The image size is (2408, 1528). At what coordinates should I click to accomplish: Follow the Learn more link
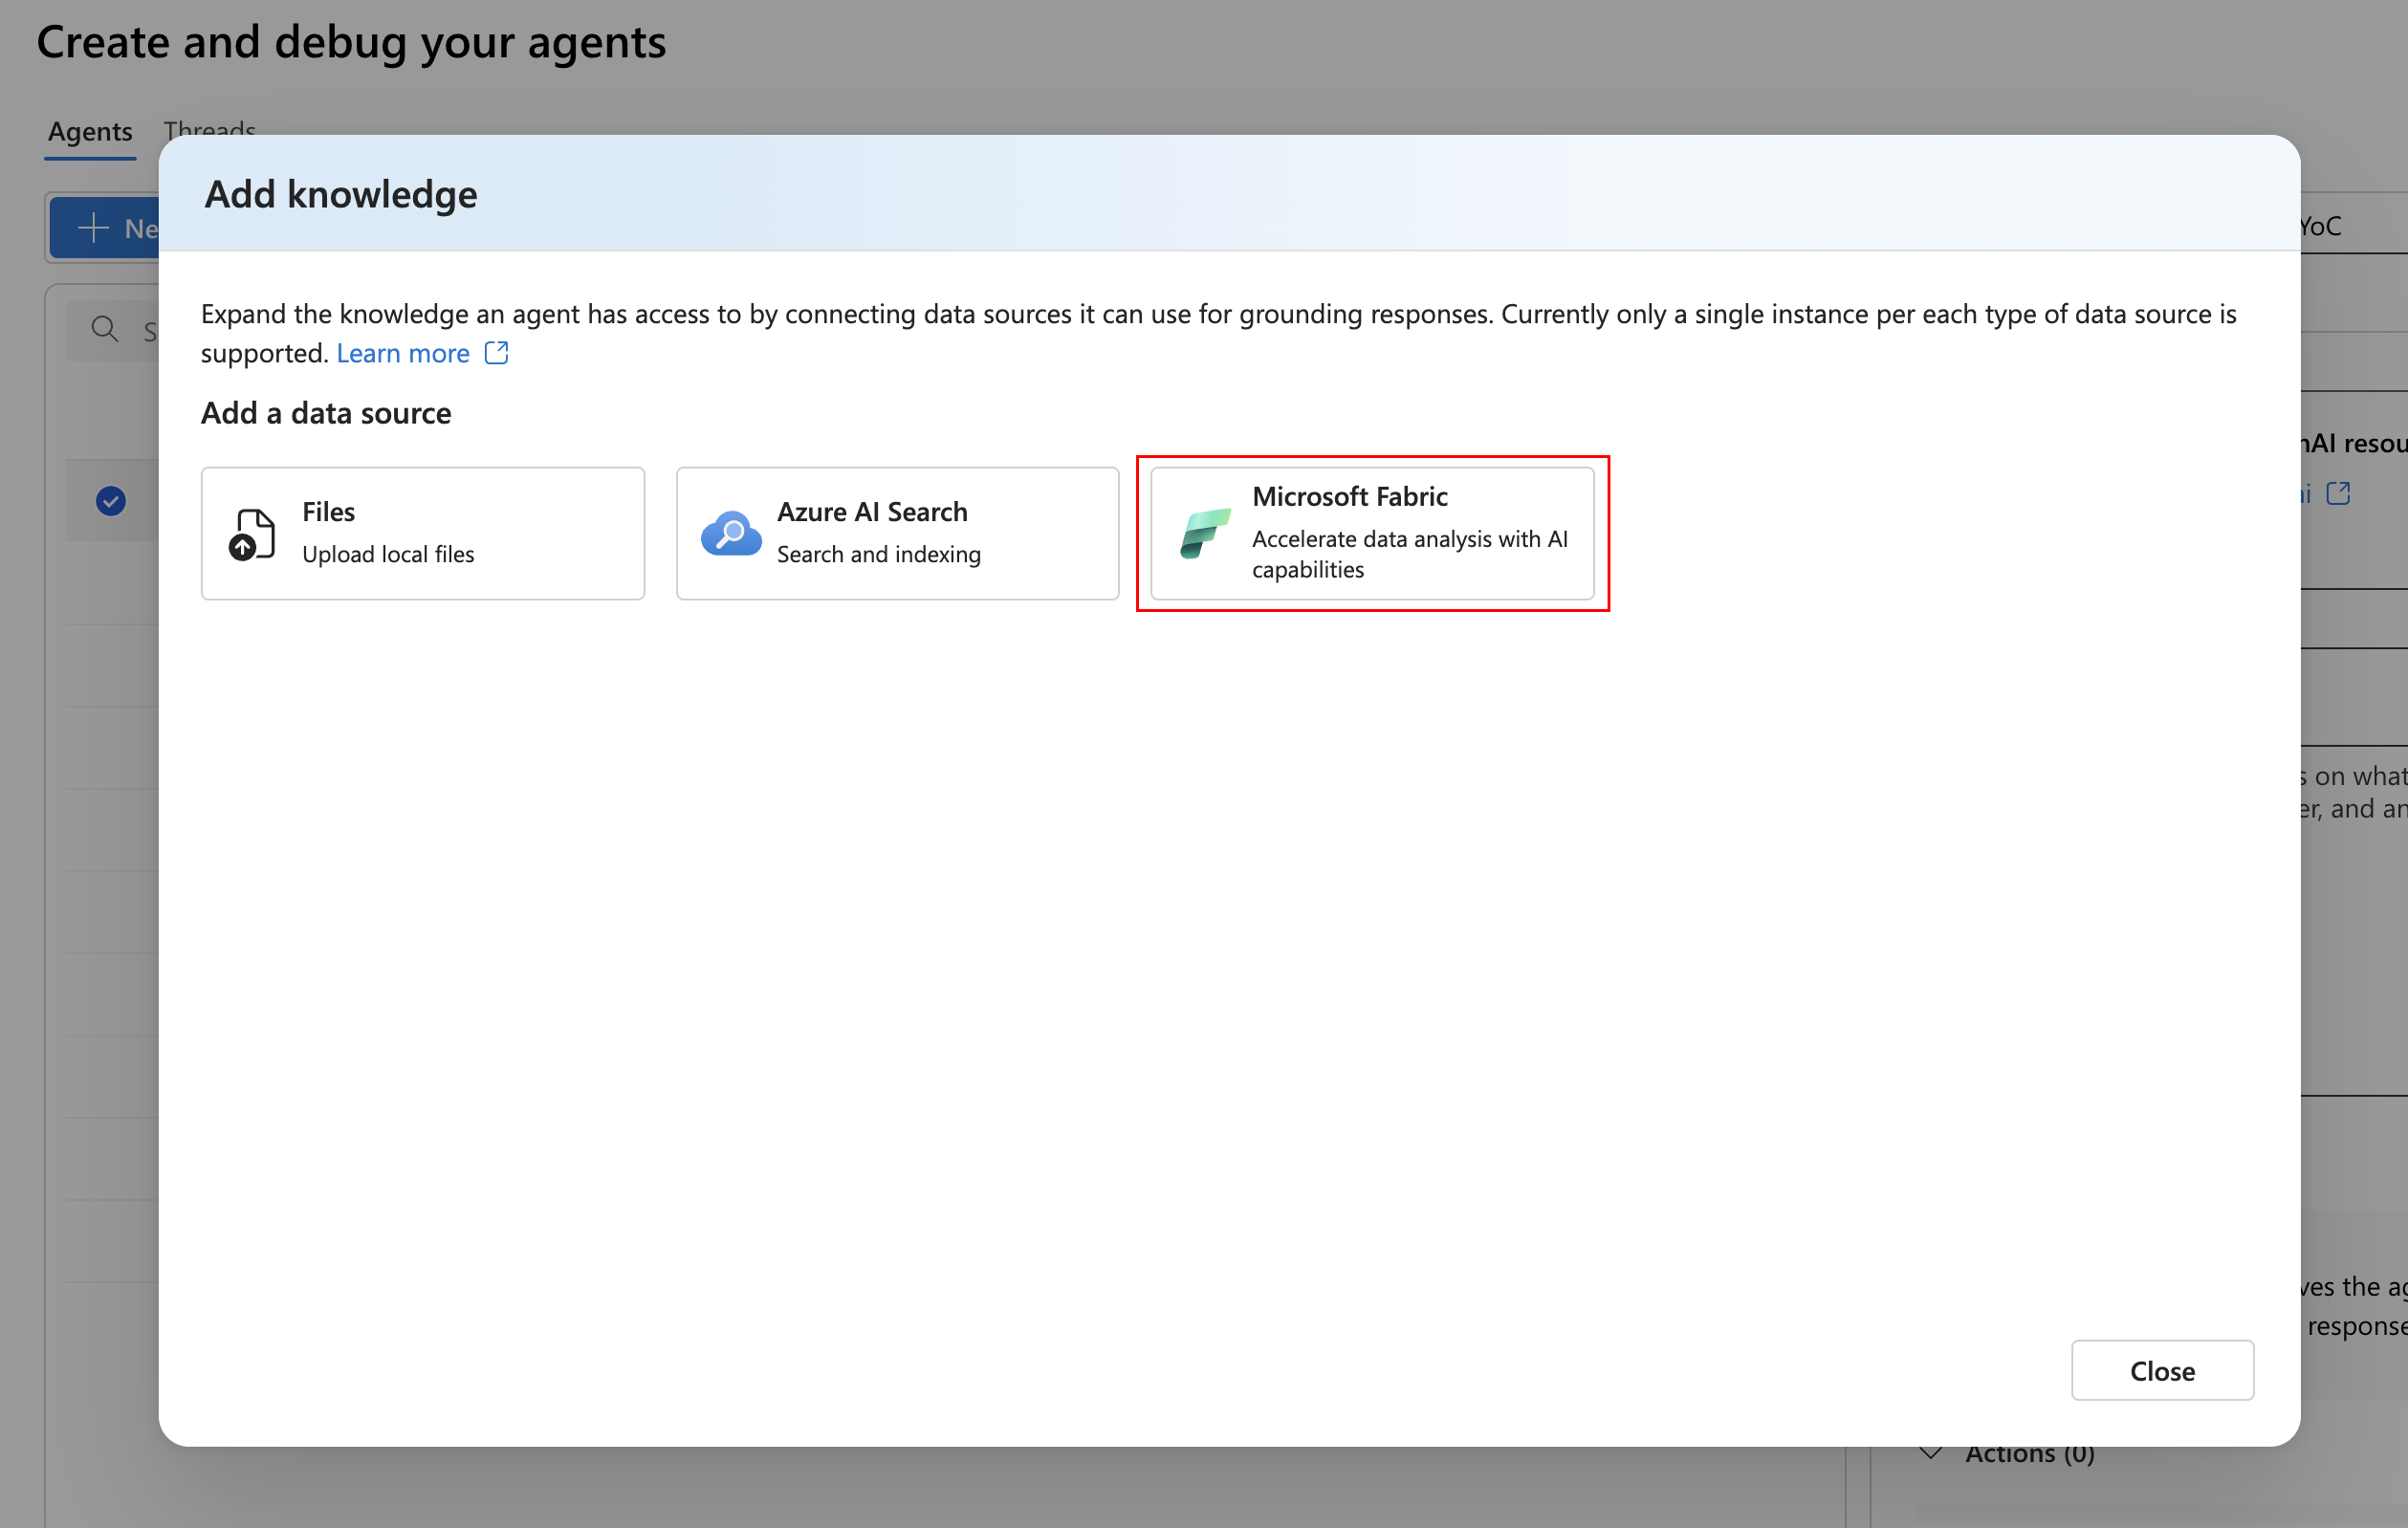[403, 353]
